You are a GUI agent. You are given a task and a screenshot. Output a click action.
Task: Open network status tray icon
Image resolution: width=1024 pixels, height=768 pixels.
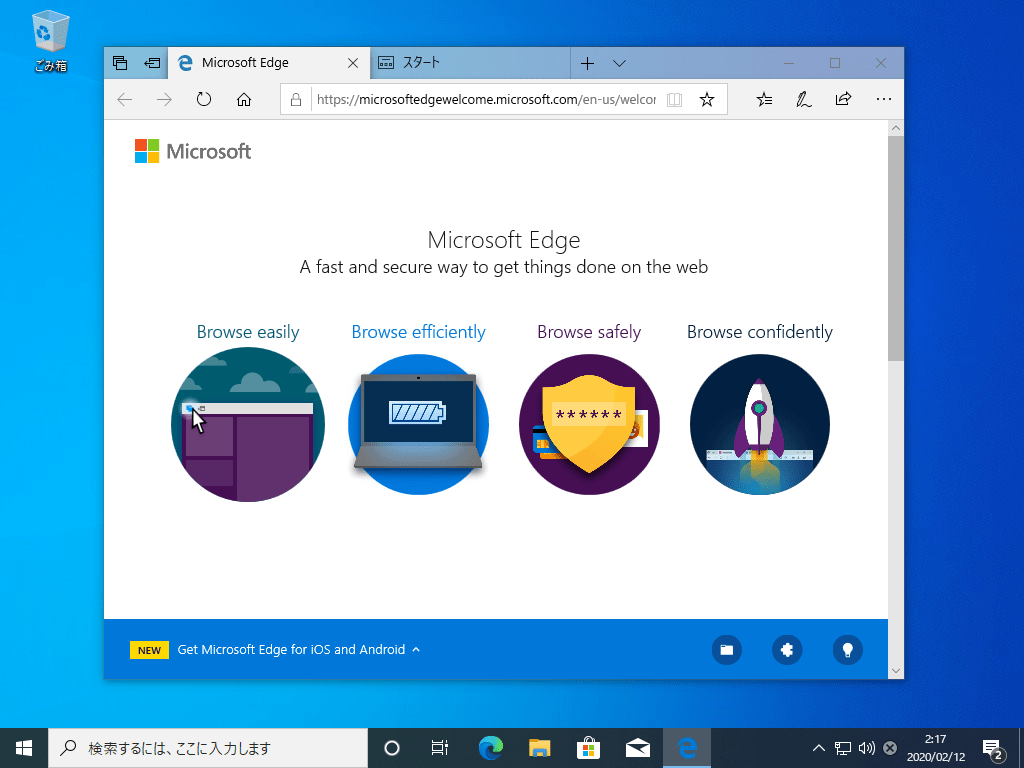point(843,748)
